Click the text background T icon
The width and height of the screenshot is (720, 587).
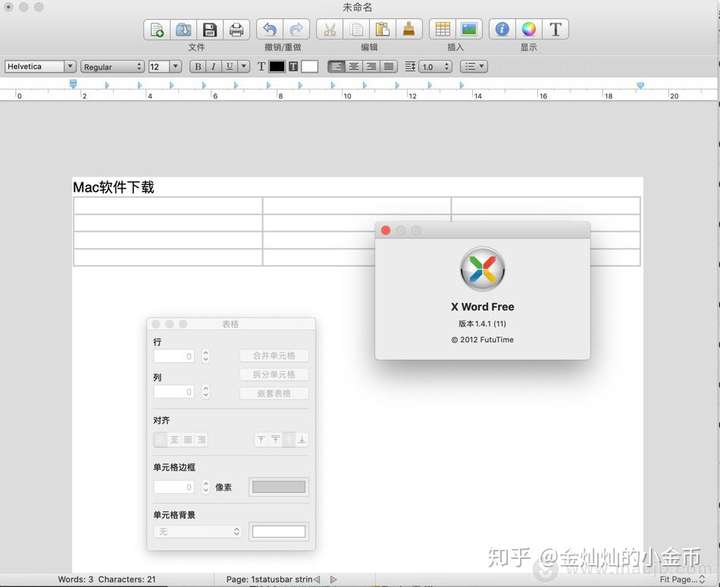pos(293,67)
